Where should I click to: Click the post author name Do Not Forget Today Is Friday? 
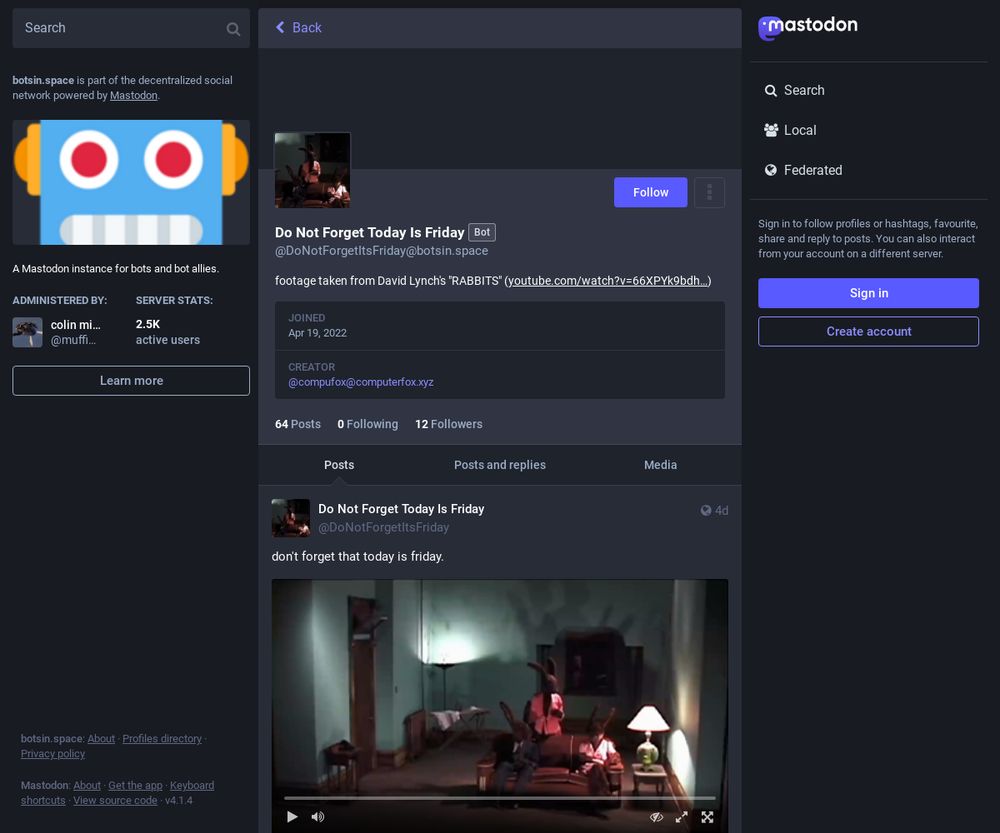click(x=401, y=509)
